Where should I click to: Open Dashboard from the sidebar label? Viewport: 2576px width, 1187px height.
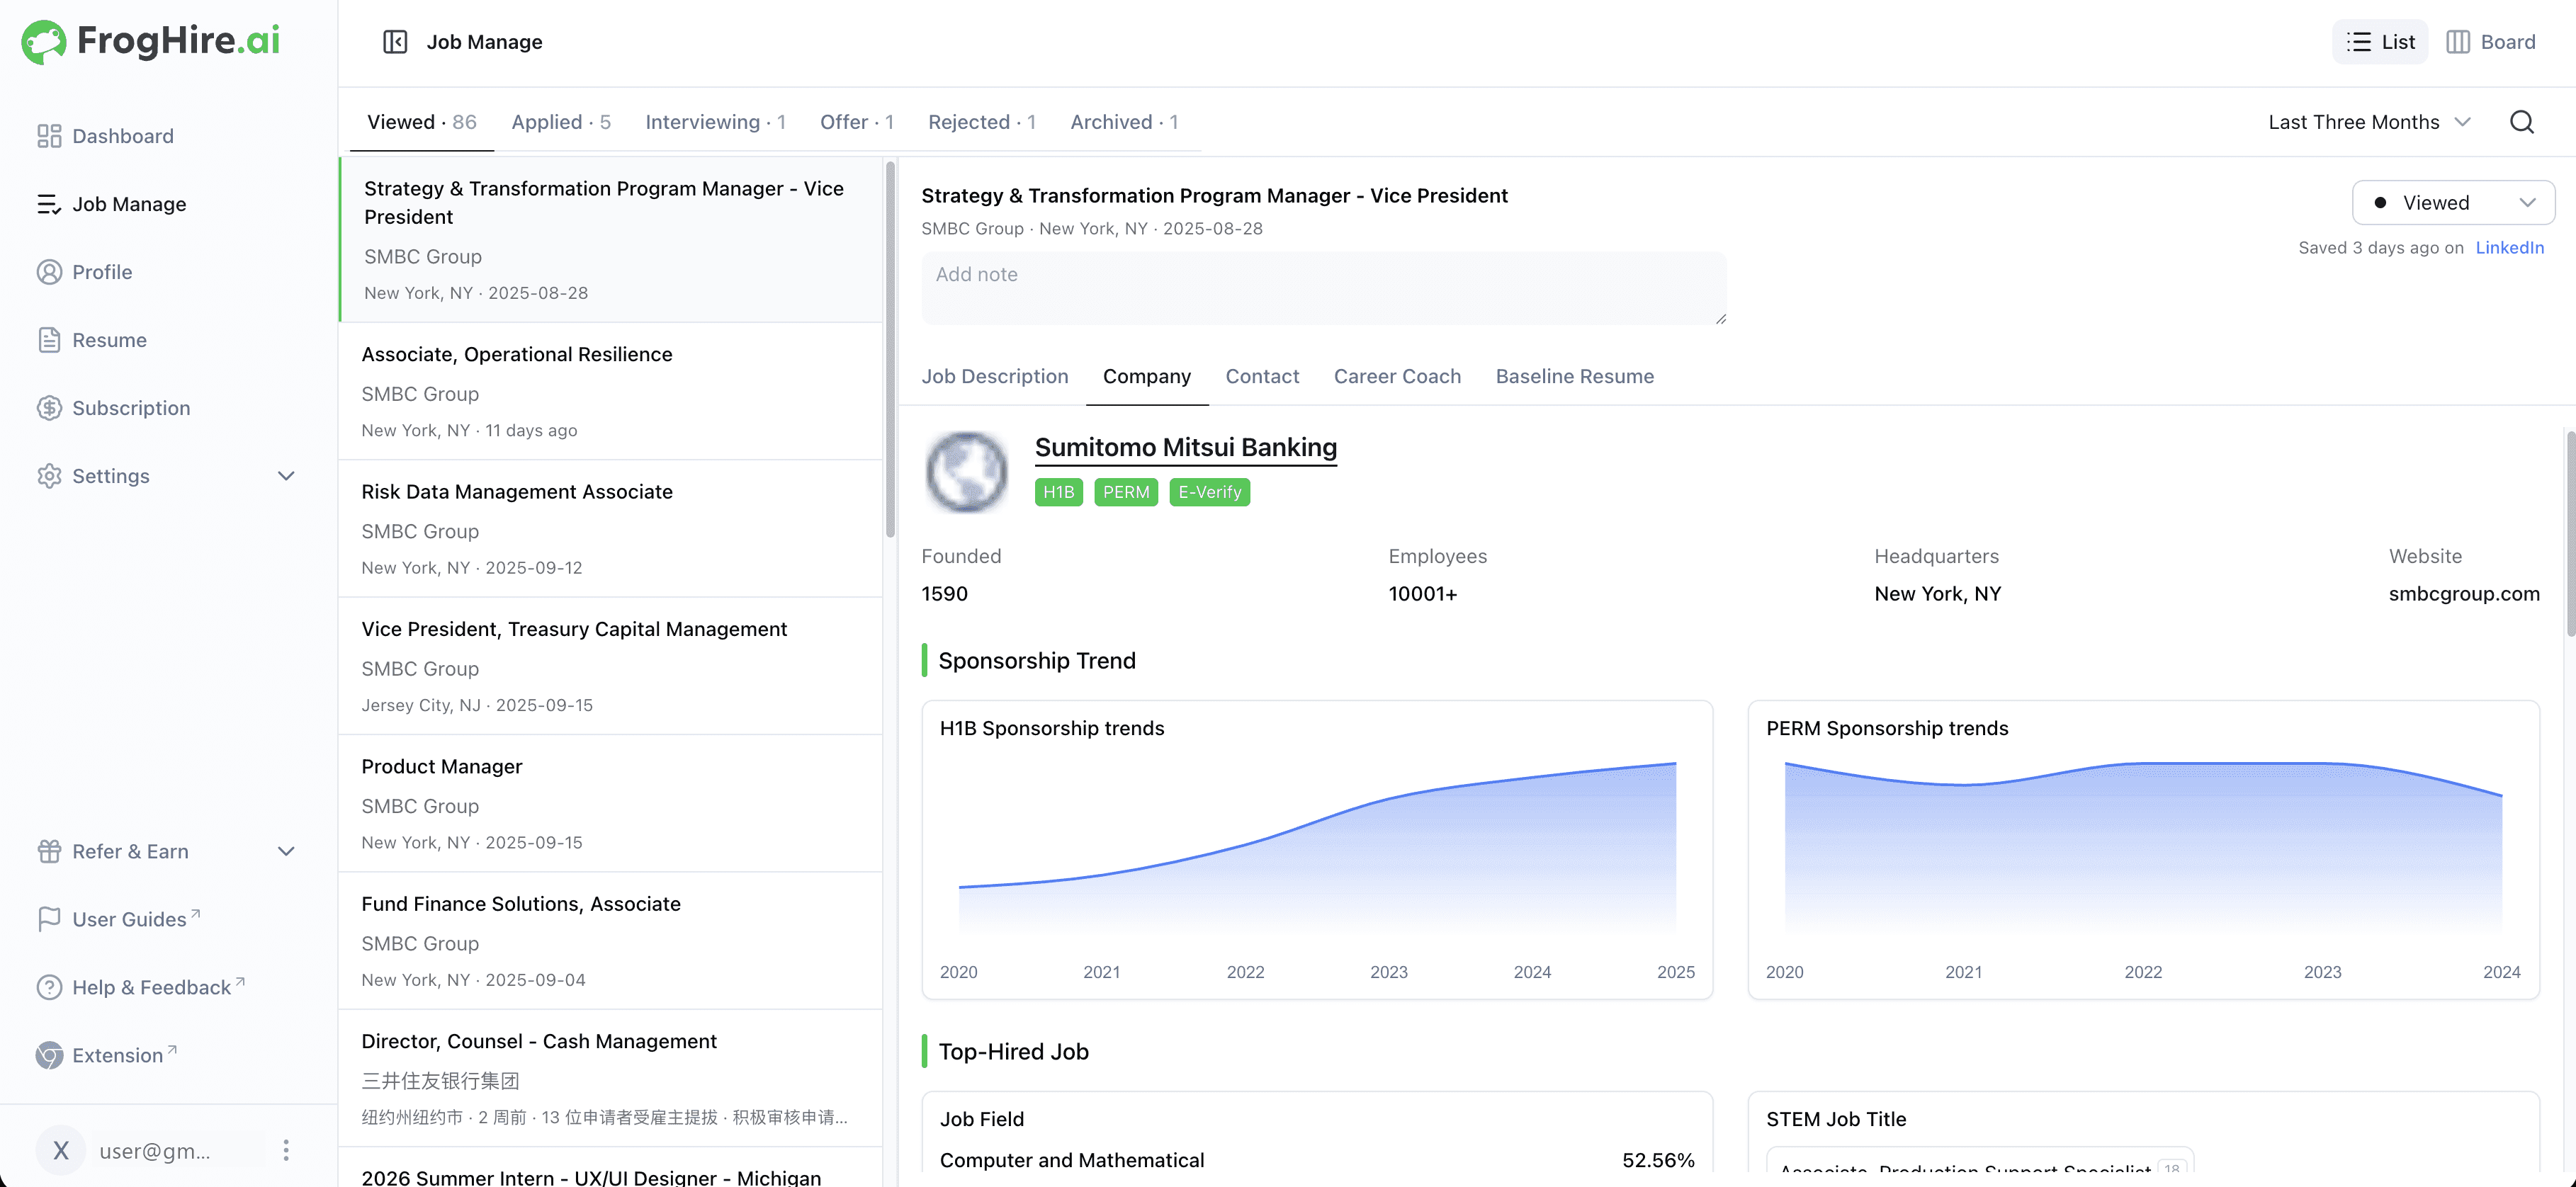123,136
